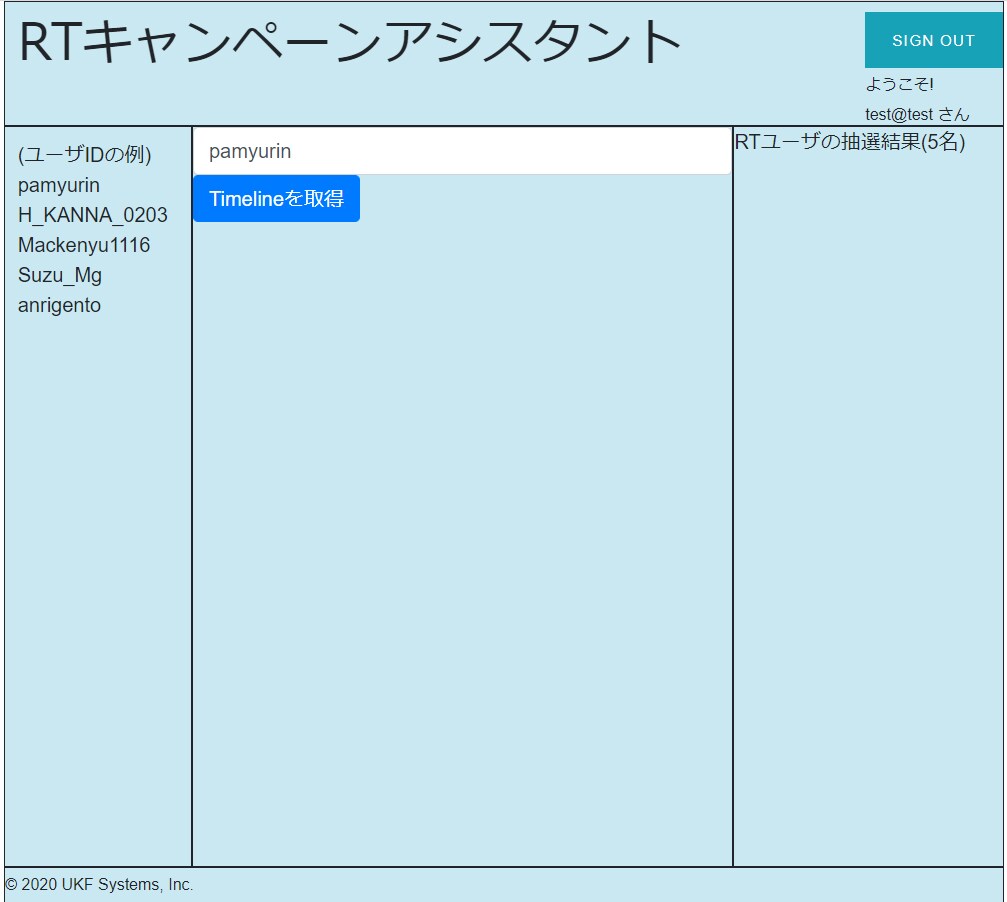Click the RTキャンペーンアシスタント page title
1007x902 pixels.
[x=350, y=42]
